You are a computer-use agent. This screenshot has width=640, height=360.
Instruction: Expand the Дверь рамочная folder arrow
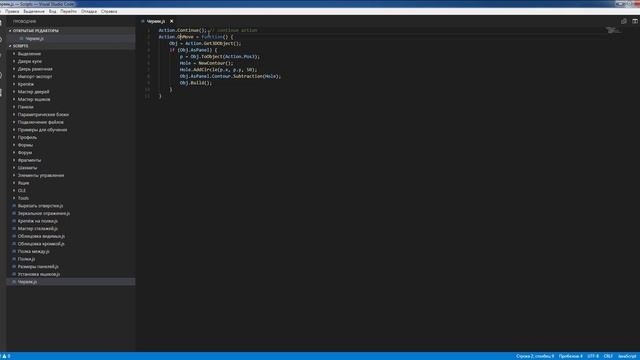(x=14, y=69)
